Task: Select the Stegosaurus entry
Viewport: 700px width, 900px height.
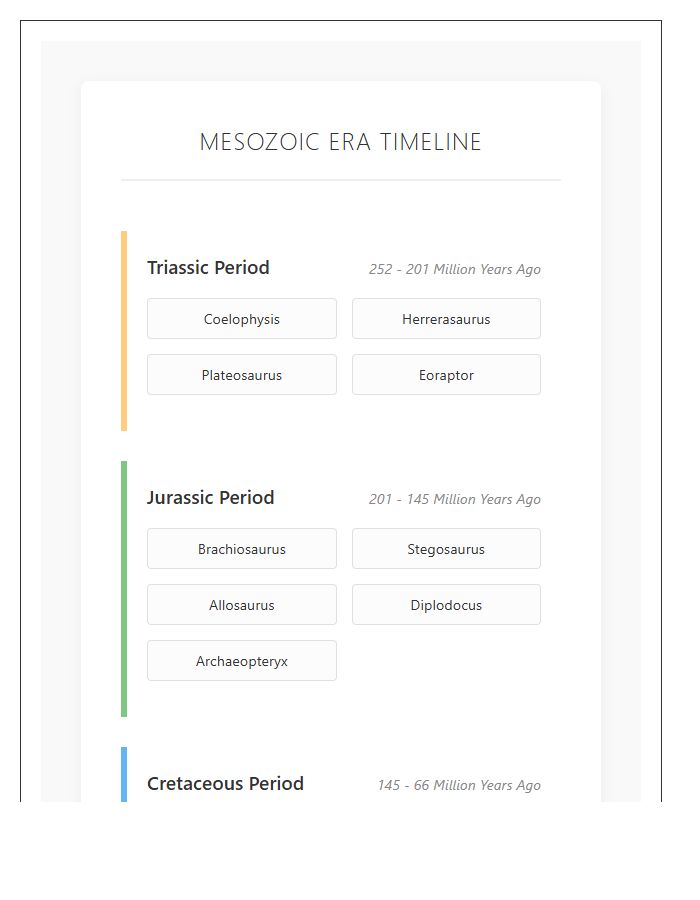Action: click(446, 548)
